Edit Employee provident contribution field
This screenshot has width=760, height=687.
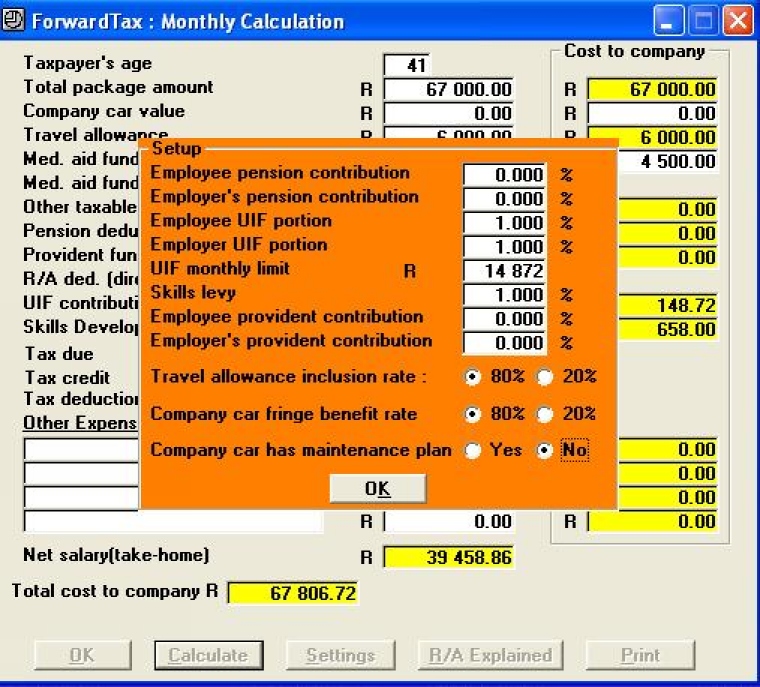[505, 319]
